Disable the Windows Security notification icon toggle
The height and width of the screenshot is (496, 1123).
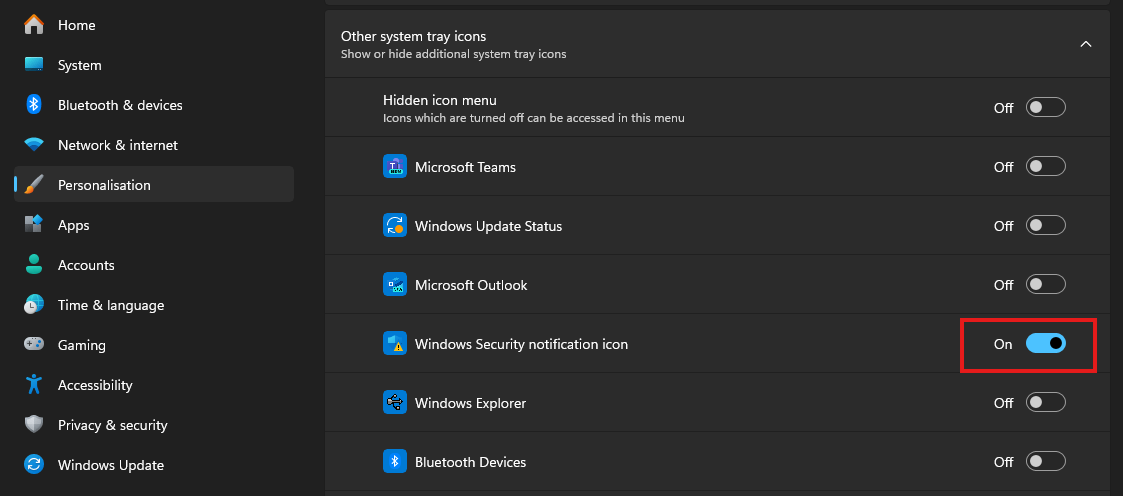pyautogui.click(x=1045, y=344)
